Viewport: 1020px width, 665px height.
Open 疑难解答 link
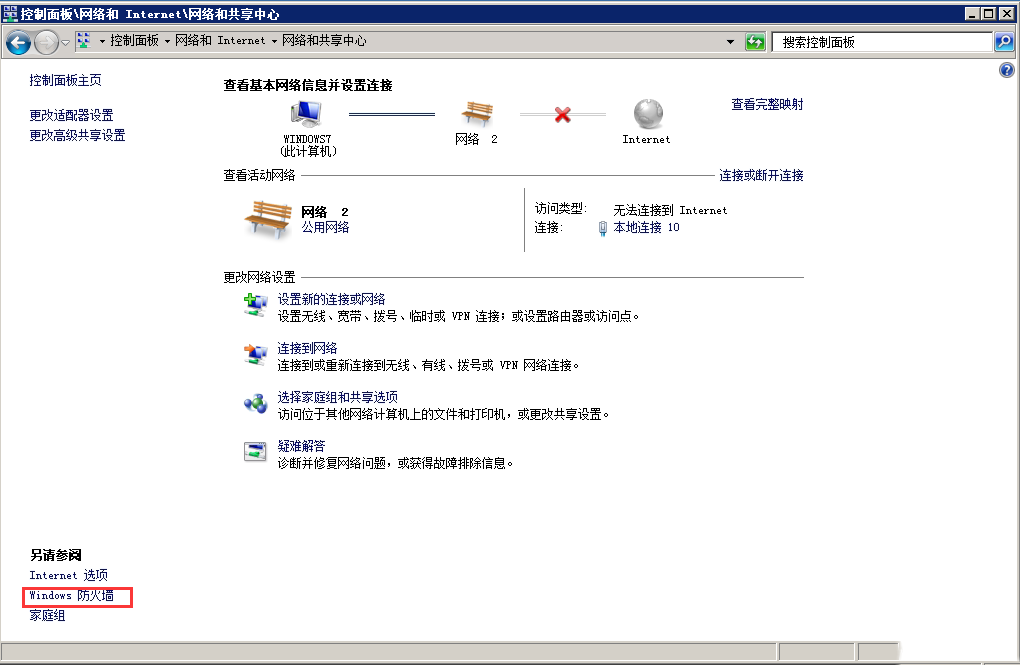point(301,446)
